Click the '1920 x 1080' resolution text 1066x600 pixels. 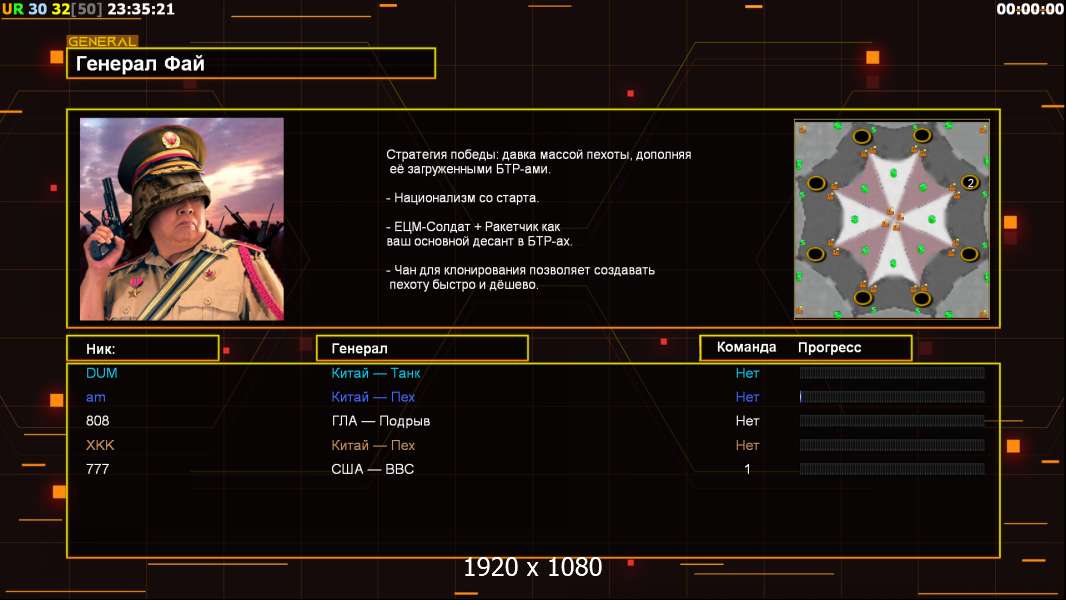533,567
